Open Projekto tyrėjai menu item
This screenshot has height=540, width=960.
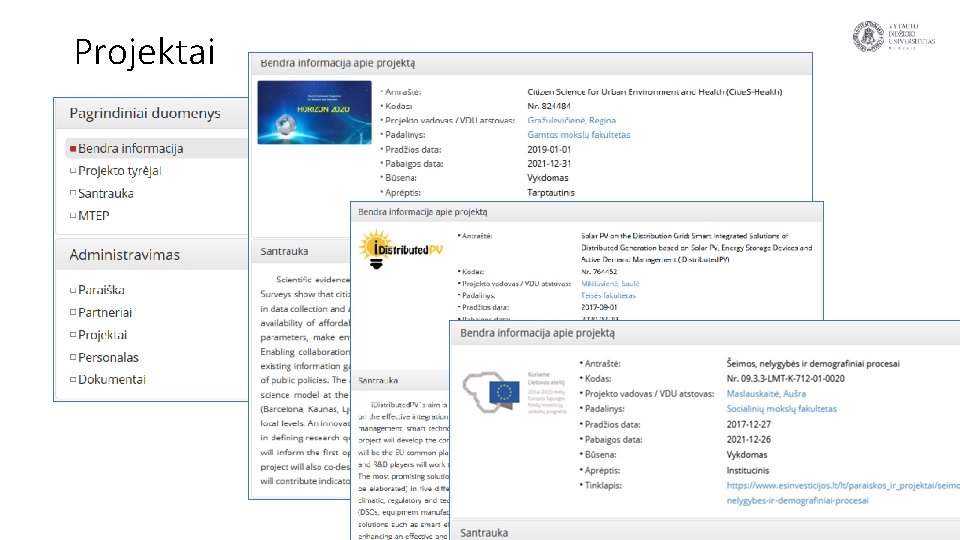pos(119,171)
